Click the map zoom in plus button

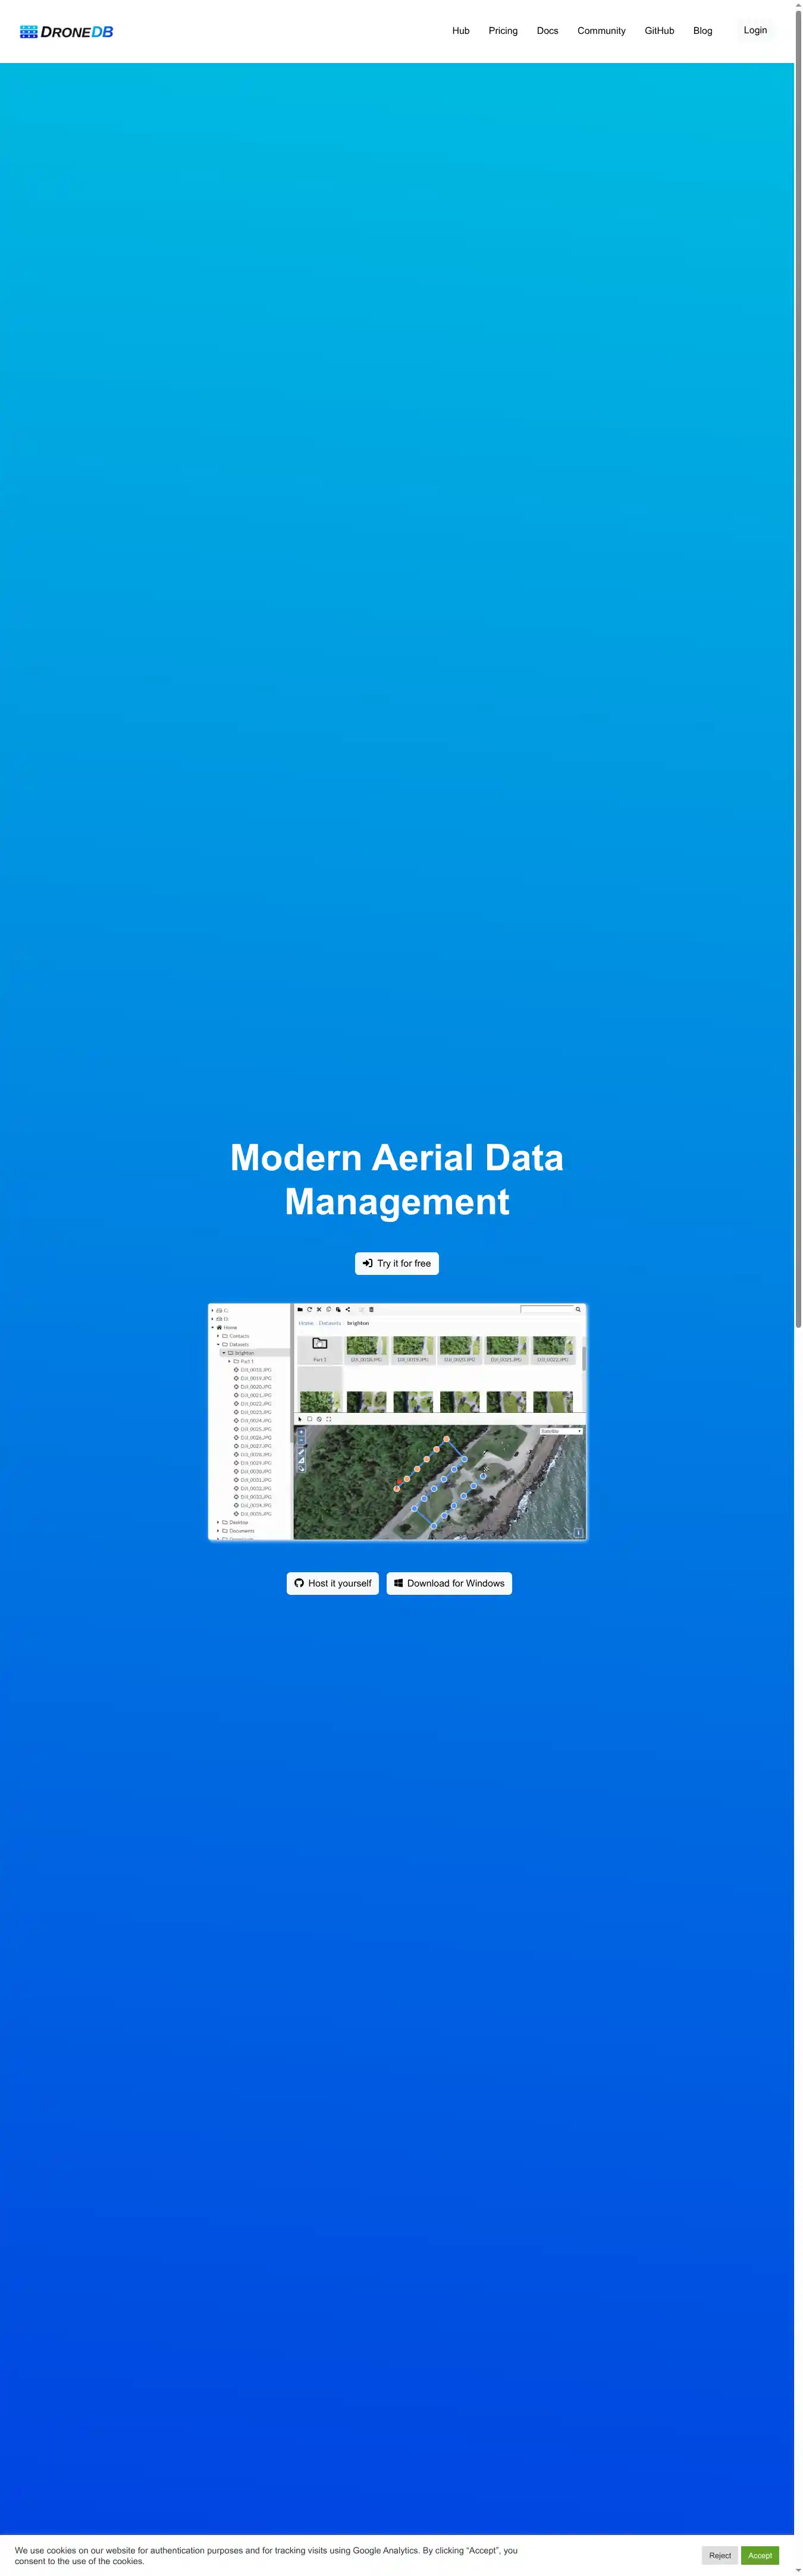[301, 1432]
